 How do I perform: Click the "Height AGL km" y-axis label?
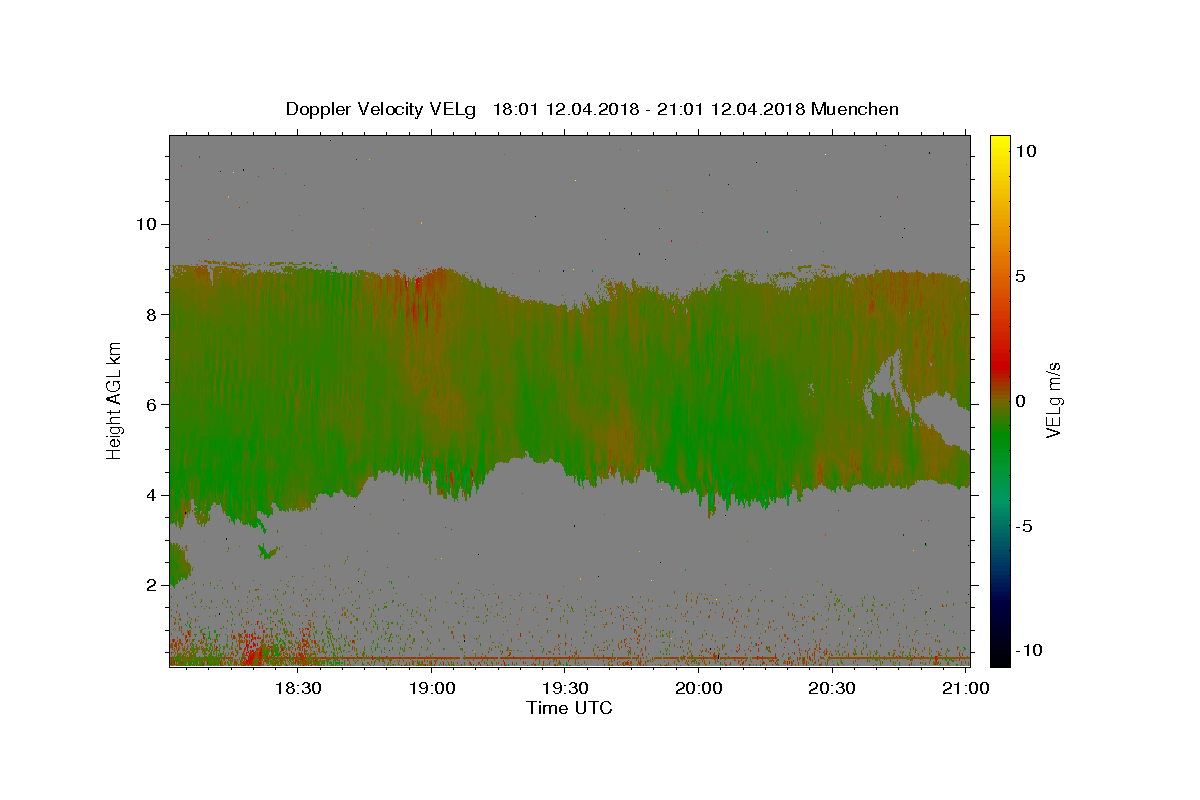[x=115, y=400]
